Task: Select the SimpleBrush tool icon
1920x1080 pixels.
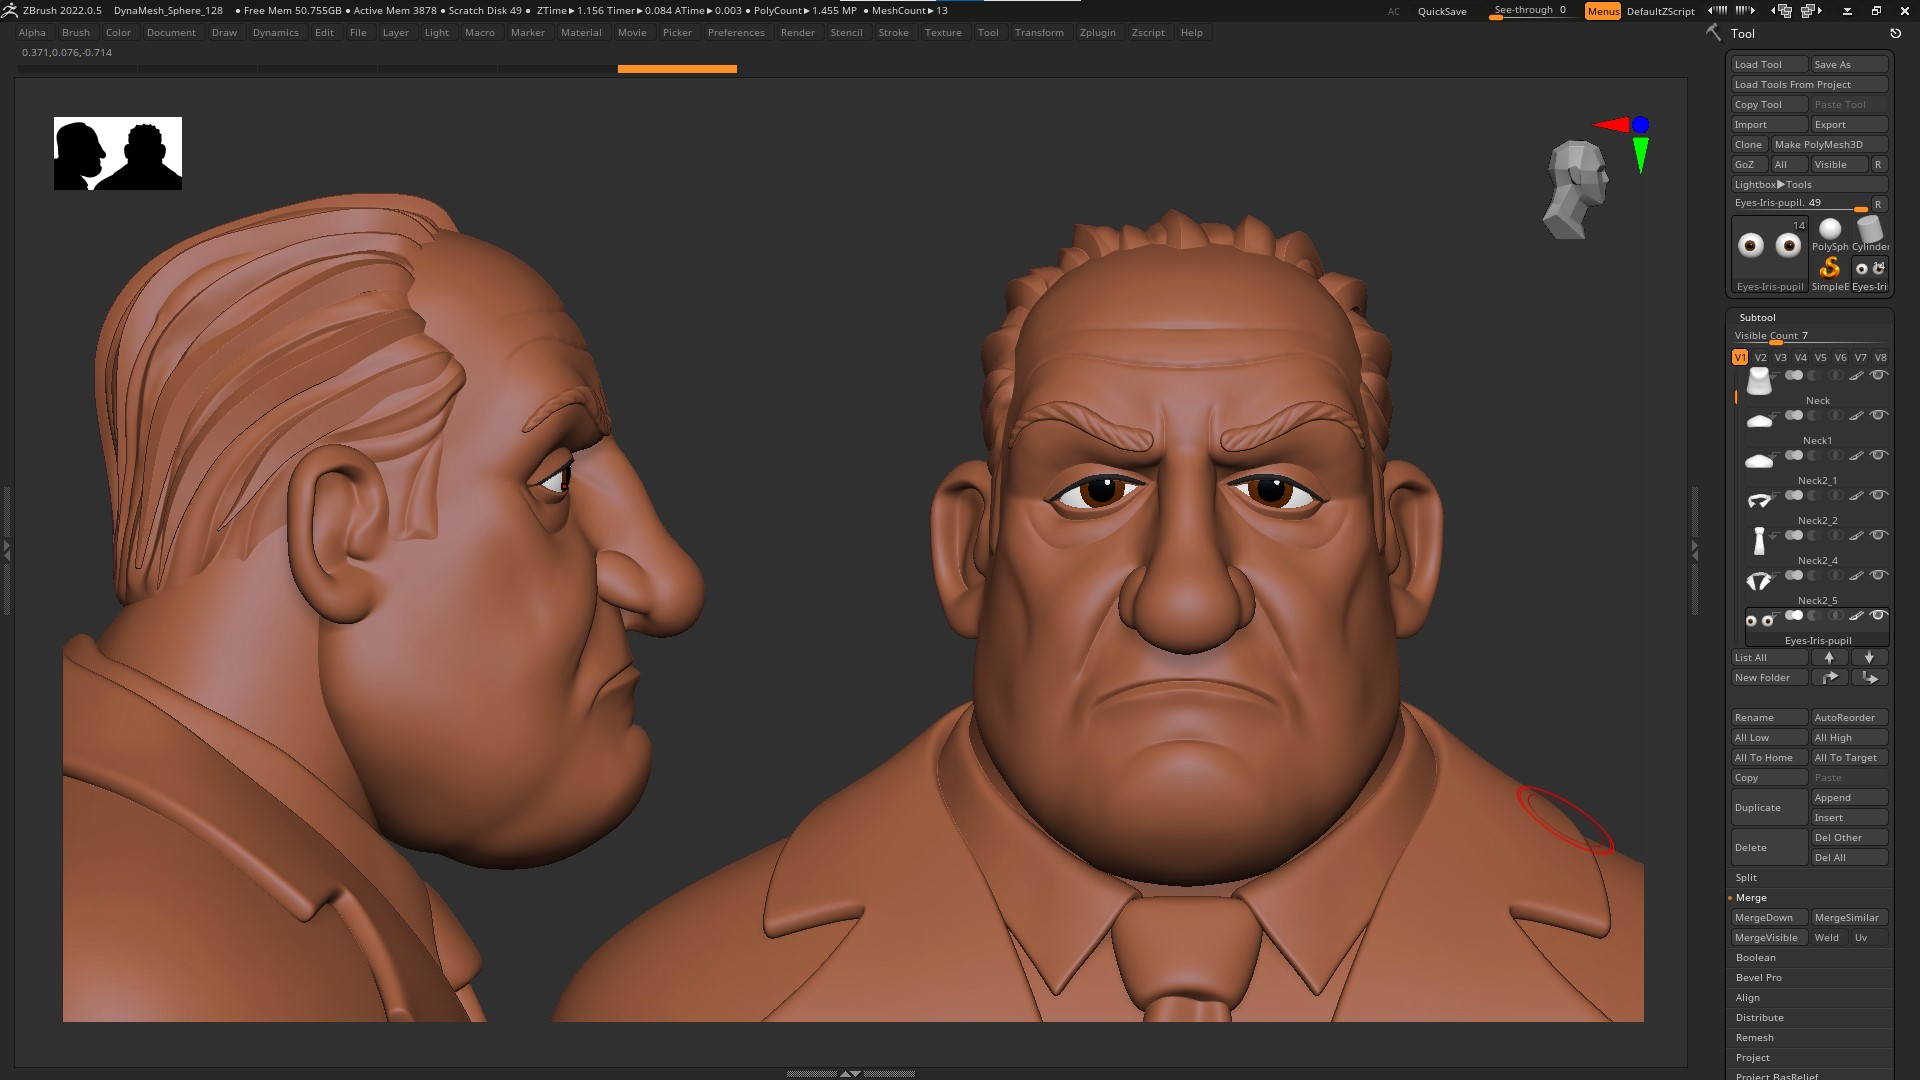Action: pos(1830,273)
